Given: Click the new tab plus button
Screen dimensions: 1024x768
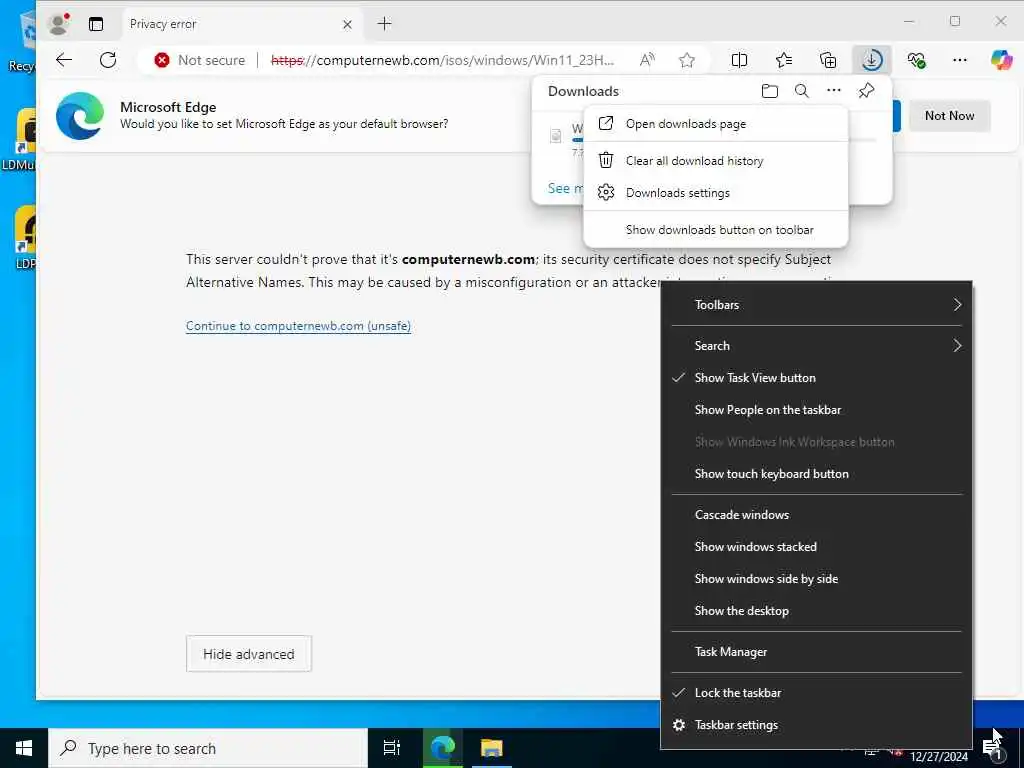Looking at the screenshot, I should coord(385,24).
